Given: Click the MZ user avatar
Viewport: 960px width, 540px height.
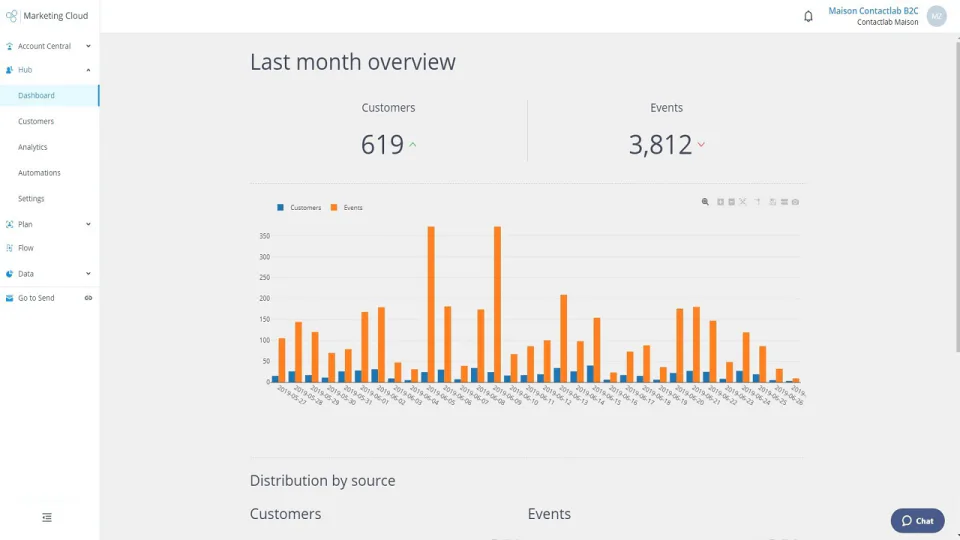Looking at the screenshot, I should [937, 16].
